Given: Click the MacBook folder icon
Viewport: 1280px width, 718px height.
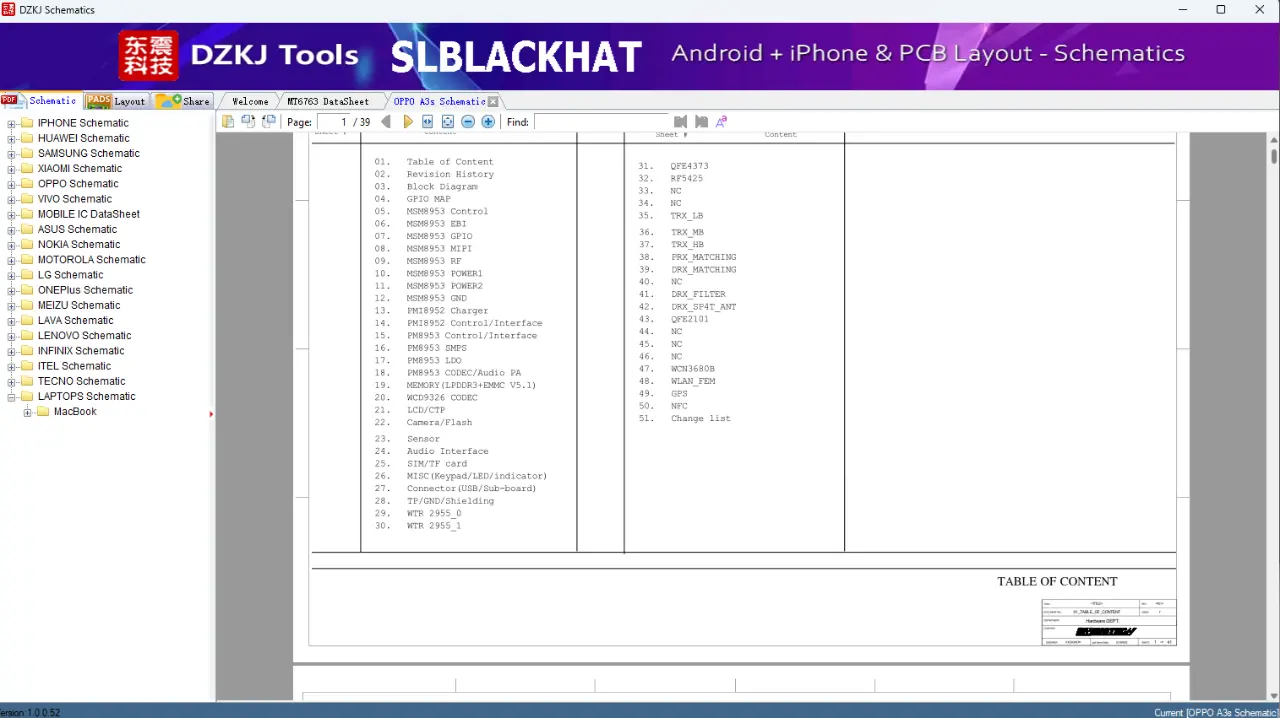Looking at the screenshot, I should point(43,412).
